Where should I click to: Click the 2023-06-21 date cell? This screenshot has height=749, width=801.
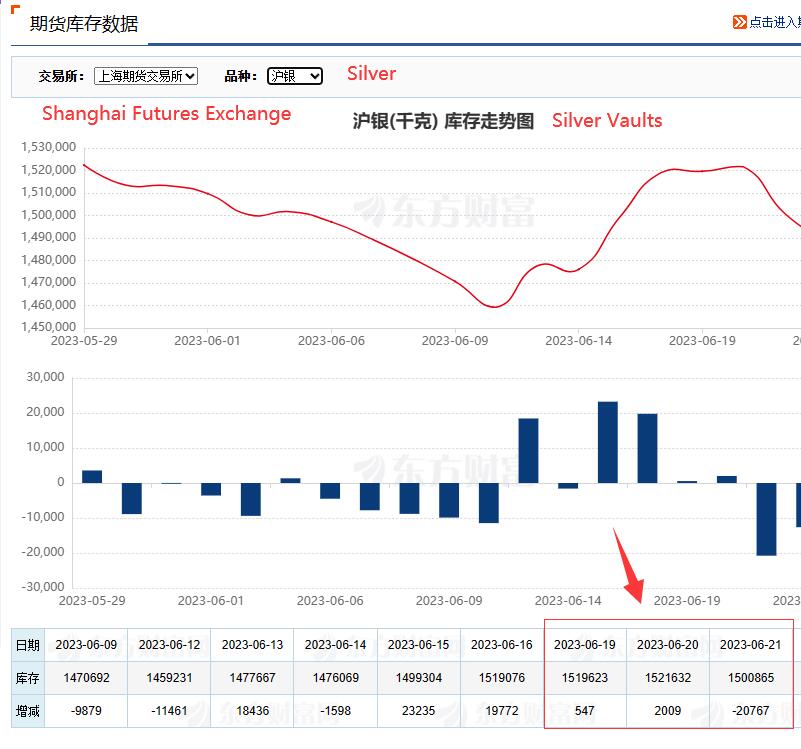751,645
